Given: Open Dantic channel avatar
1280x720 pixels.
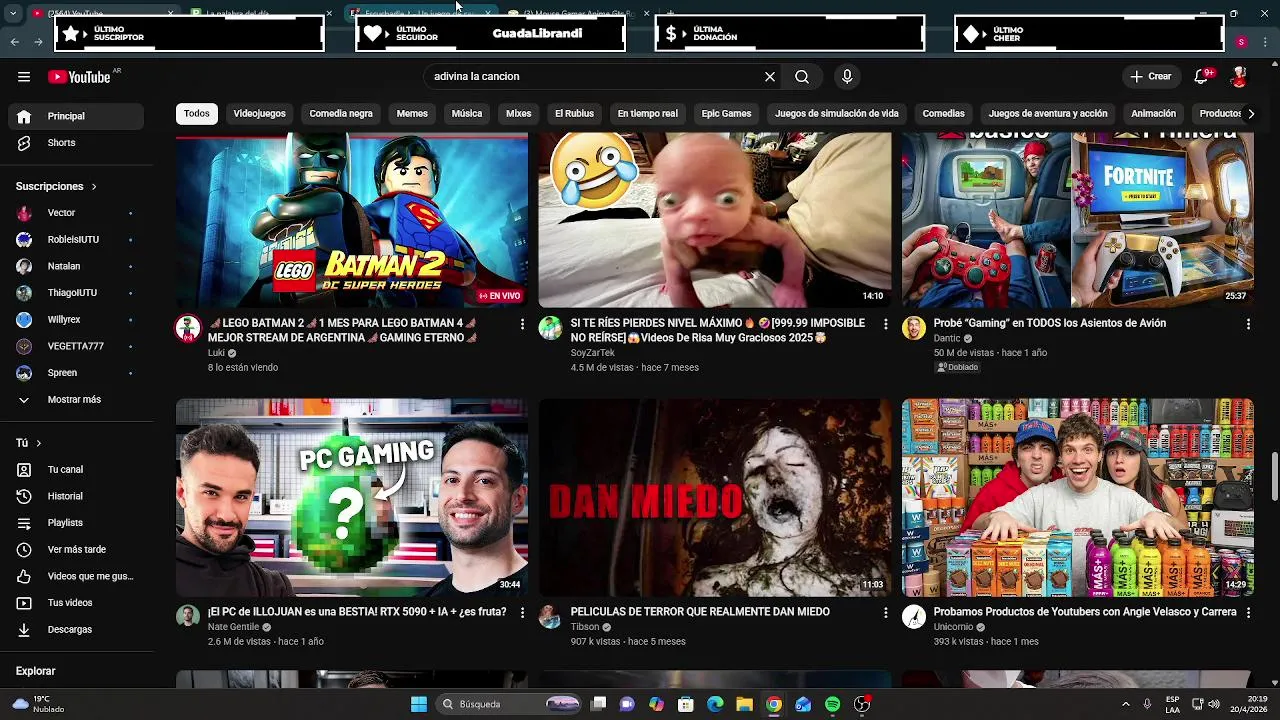Looking at the screenshot, I should 914,329.
